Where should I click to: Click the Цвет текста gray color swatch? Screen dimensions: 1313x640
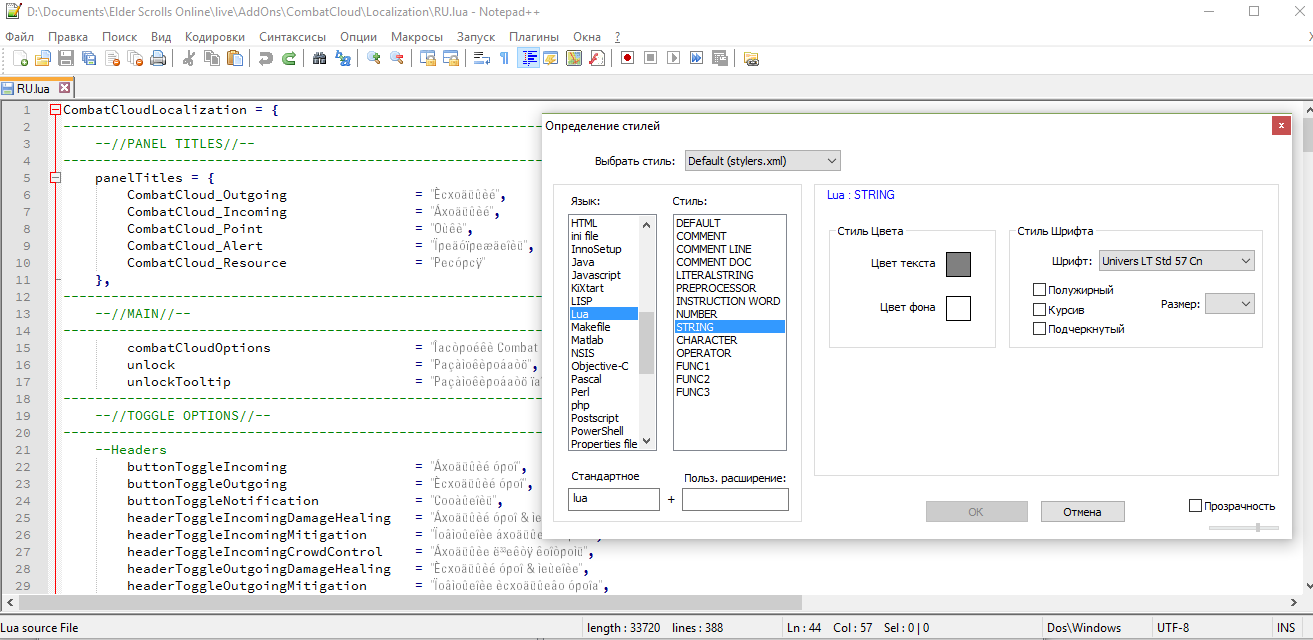[958, 264]
